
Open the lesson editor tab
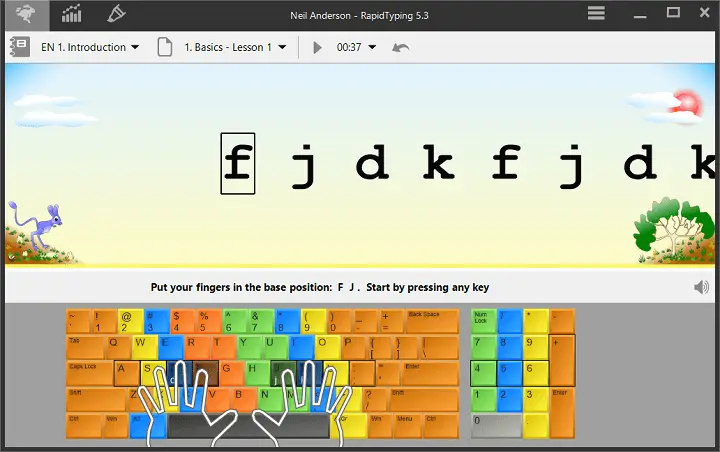point(116,14)
